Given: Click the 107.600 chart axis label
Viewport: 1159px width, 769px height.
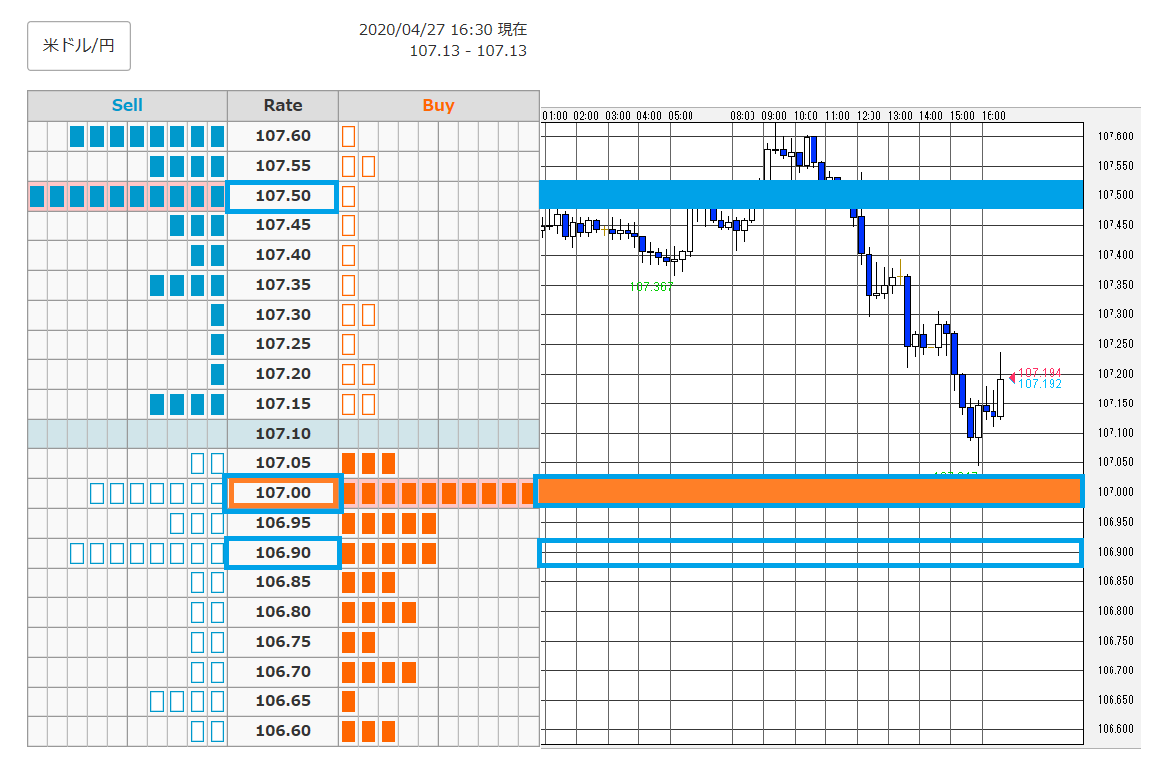Looking at the screenshot, I should point(1115,136).
